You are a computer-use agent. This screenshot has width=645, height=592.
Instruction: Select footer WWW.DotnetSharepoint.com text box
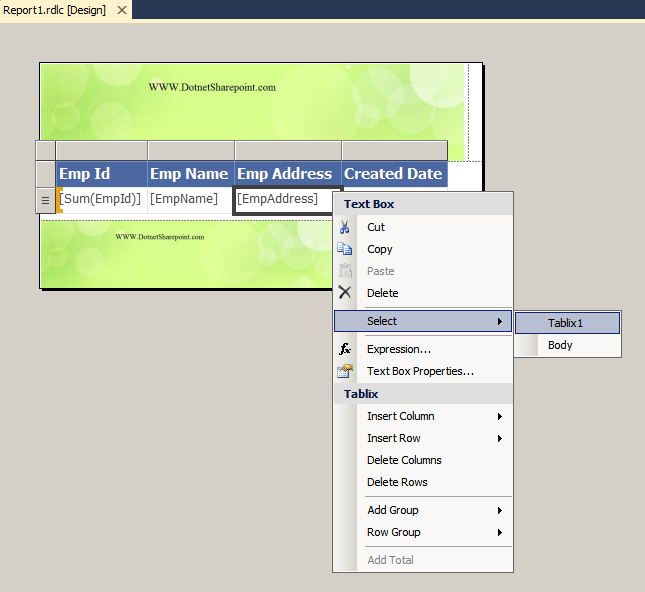160,237
